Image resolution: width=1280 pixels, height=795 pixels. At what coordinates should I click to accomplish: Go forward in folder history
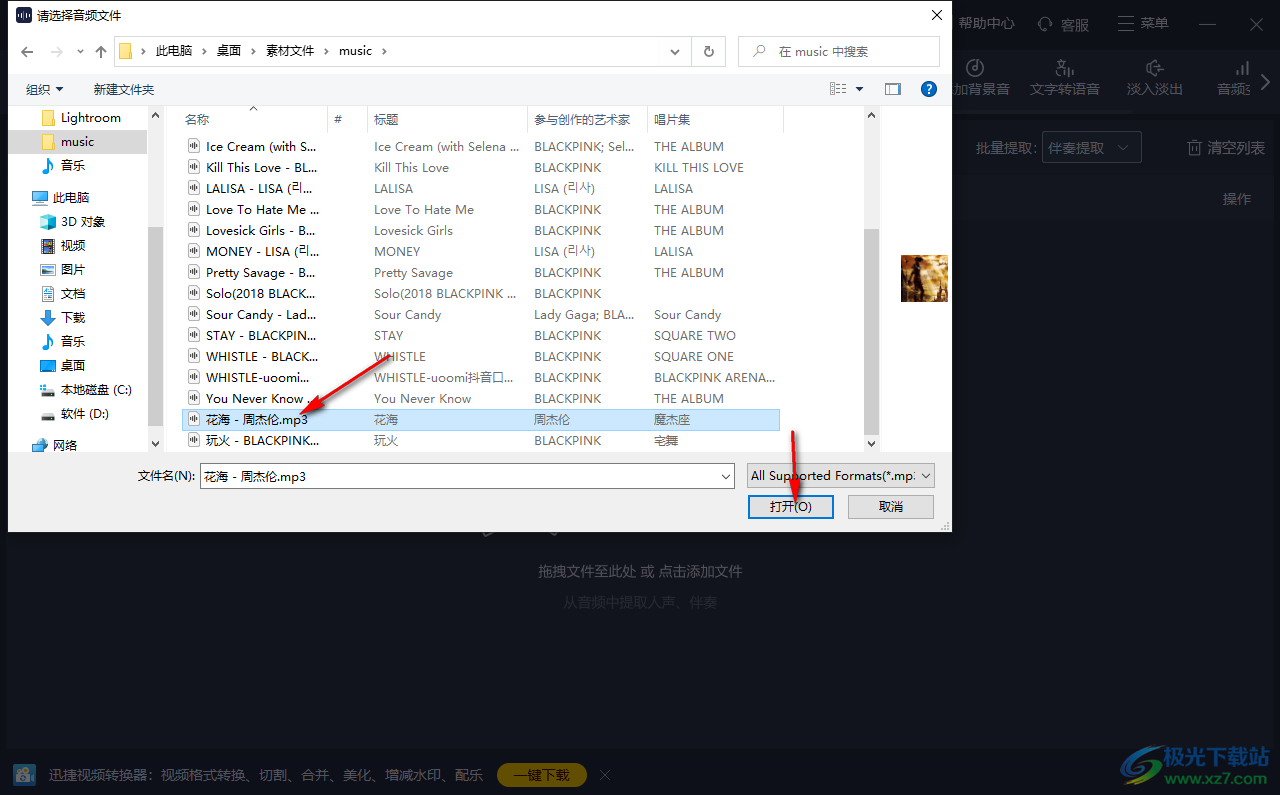pos(57,51)
